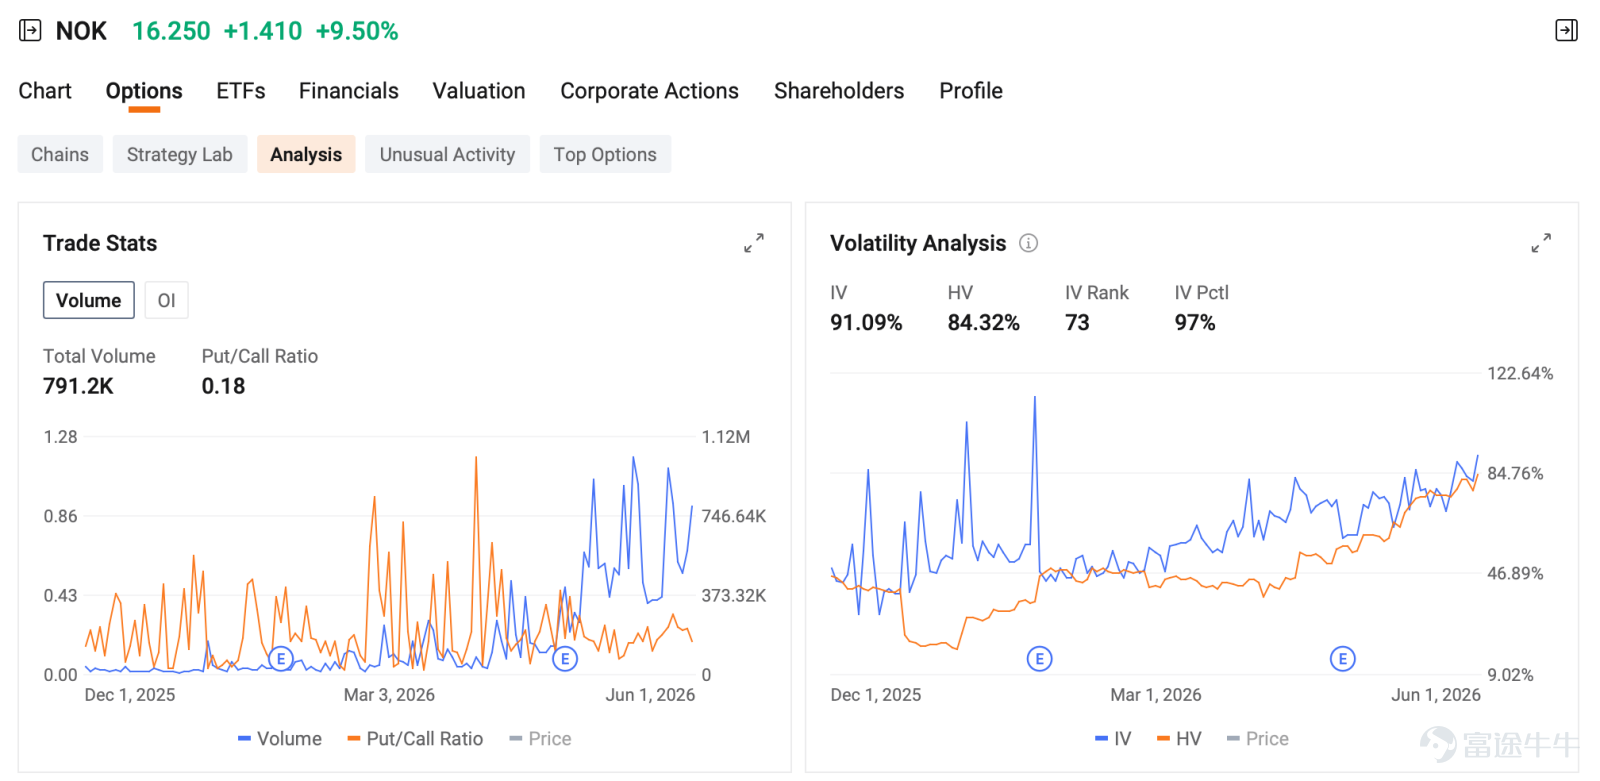Image resolution: width=1600 pixels, height=781 pixels.
Task: Click the IV Pctl value 97%
Action: point(1195,323)
